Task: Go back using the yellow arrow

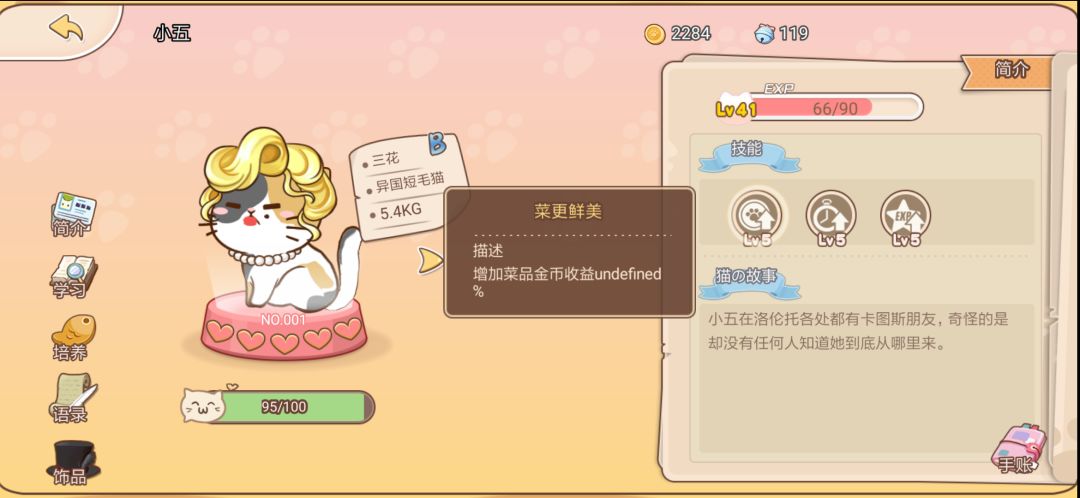Action: (x=66, y=28)
